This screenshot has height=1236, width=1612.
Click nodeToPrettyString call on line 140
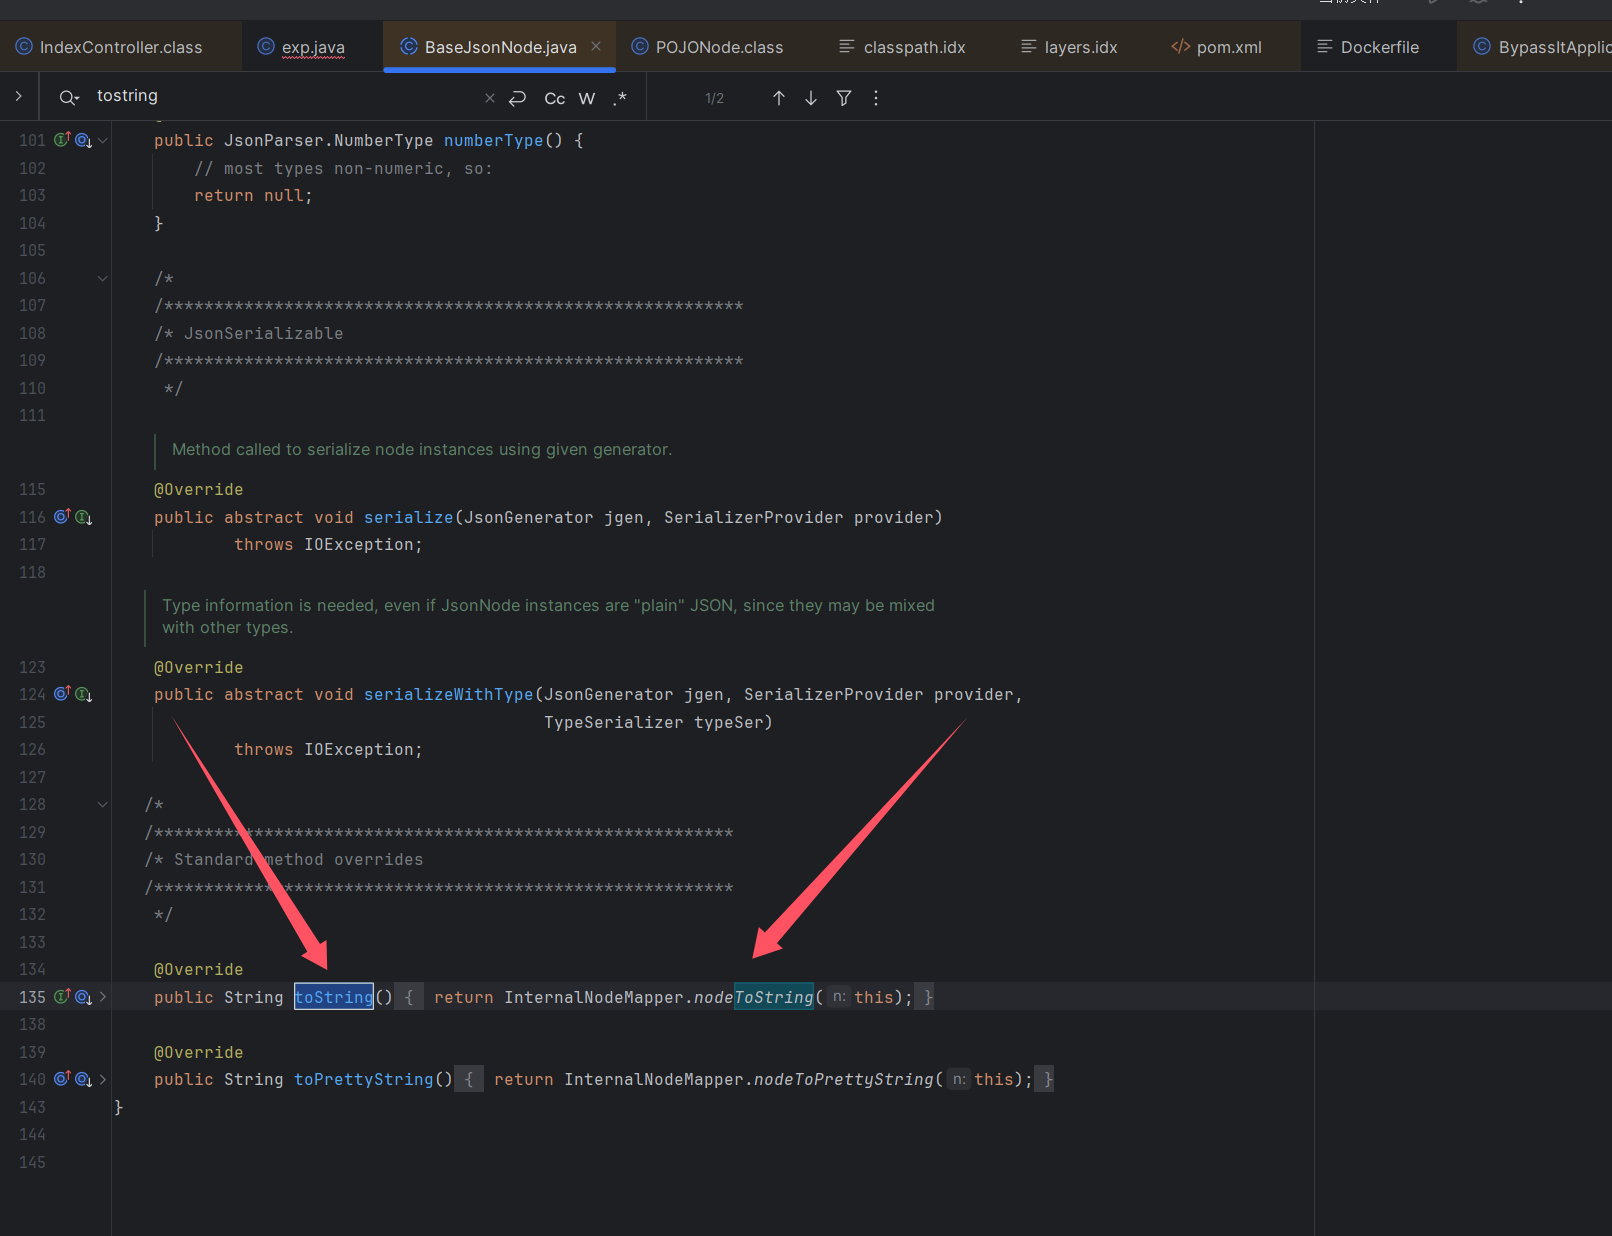(x=843, y=1079)
